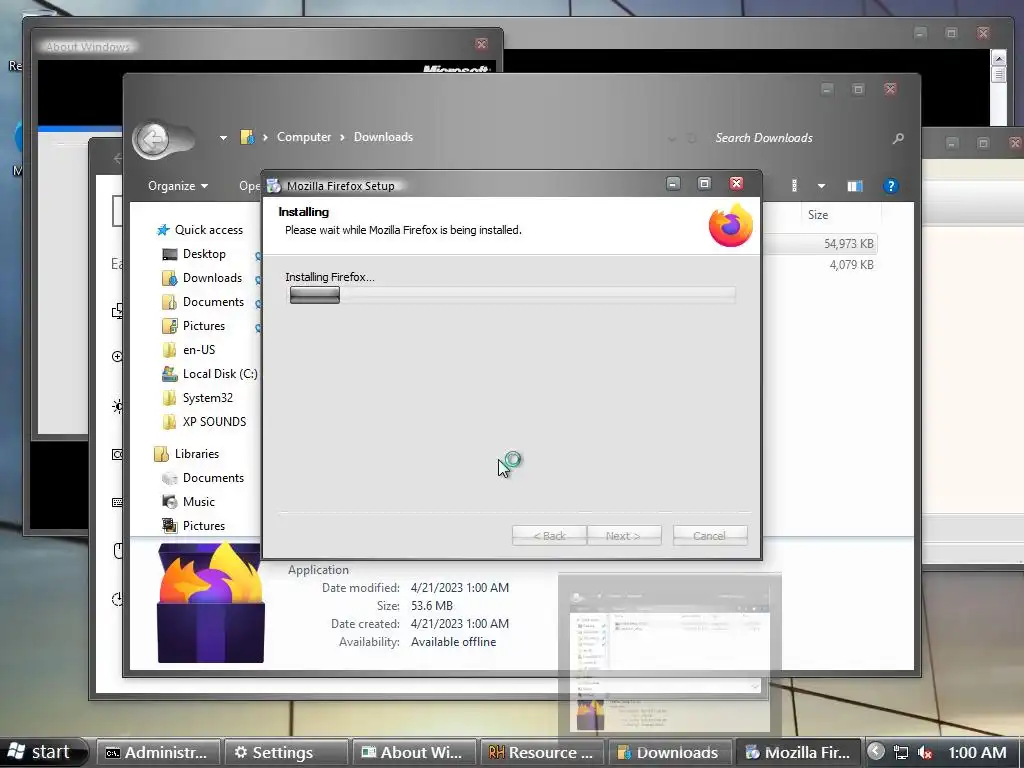Click the Explorer back arrow button
Viewport: 1024px width, 768px height.
pyautogui.click(x=152, y=139)
